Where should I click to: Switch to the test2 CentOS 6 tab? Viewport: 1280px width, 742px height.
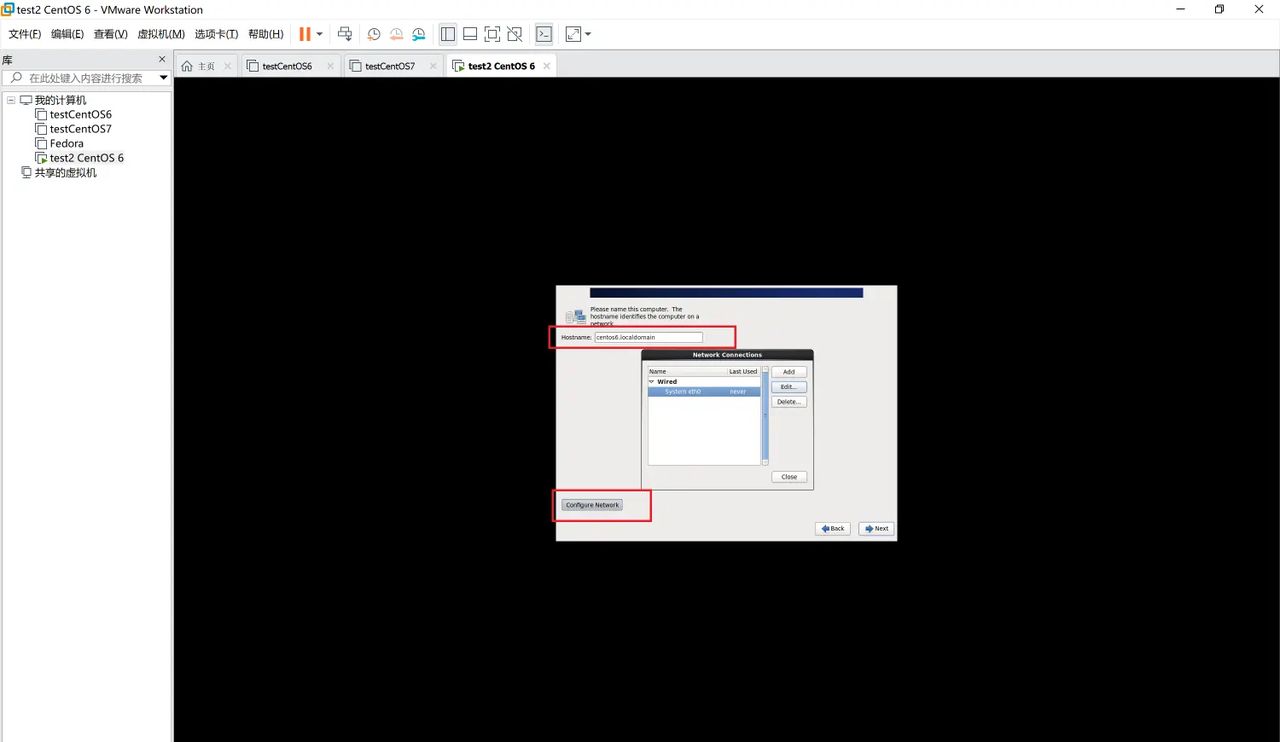coord(501,66)
